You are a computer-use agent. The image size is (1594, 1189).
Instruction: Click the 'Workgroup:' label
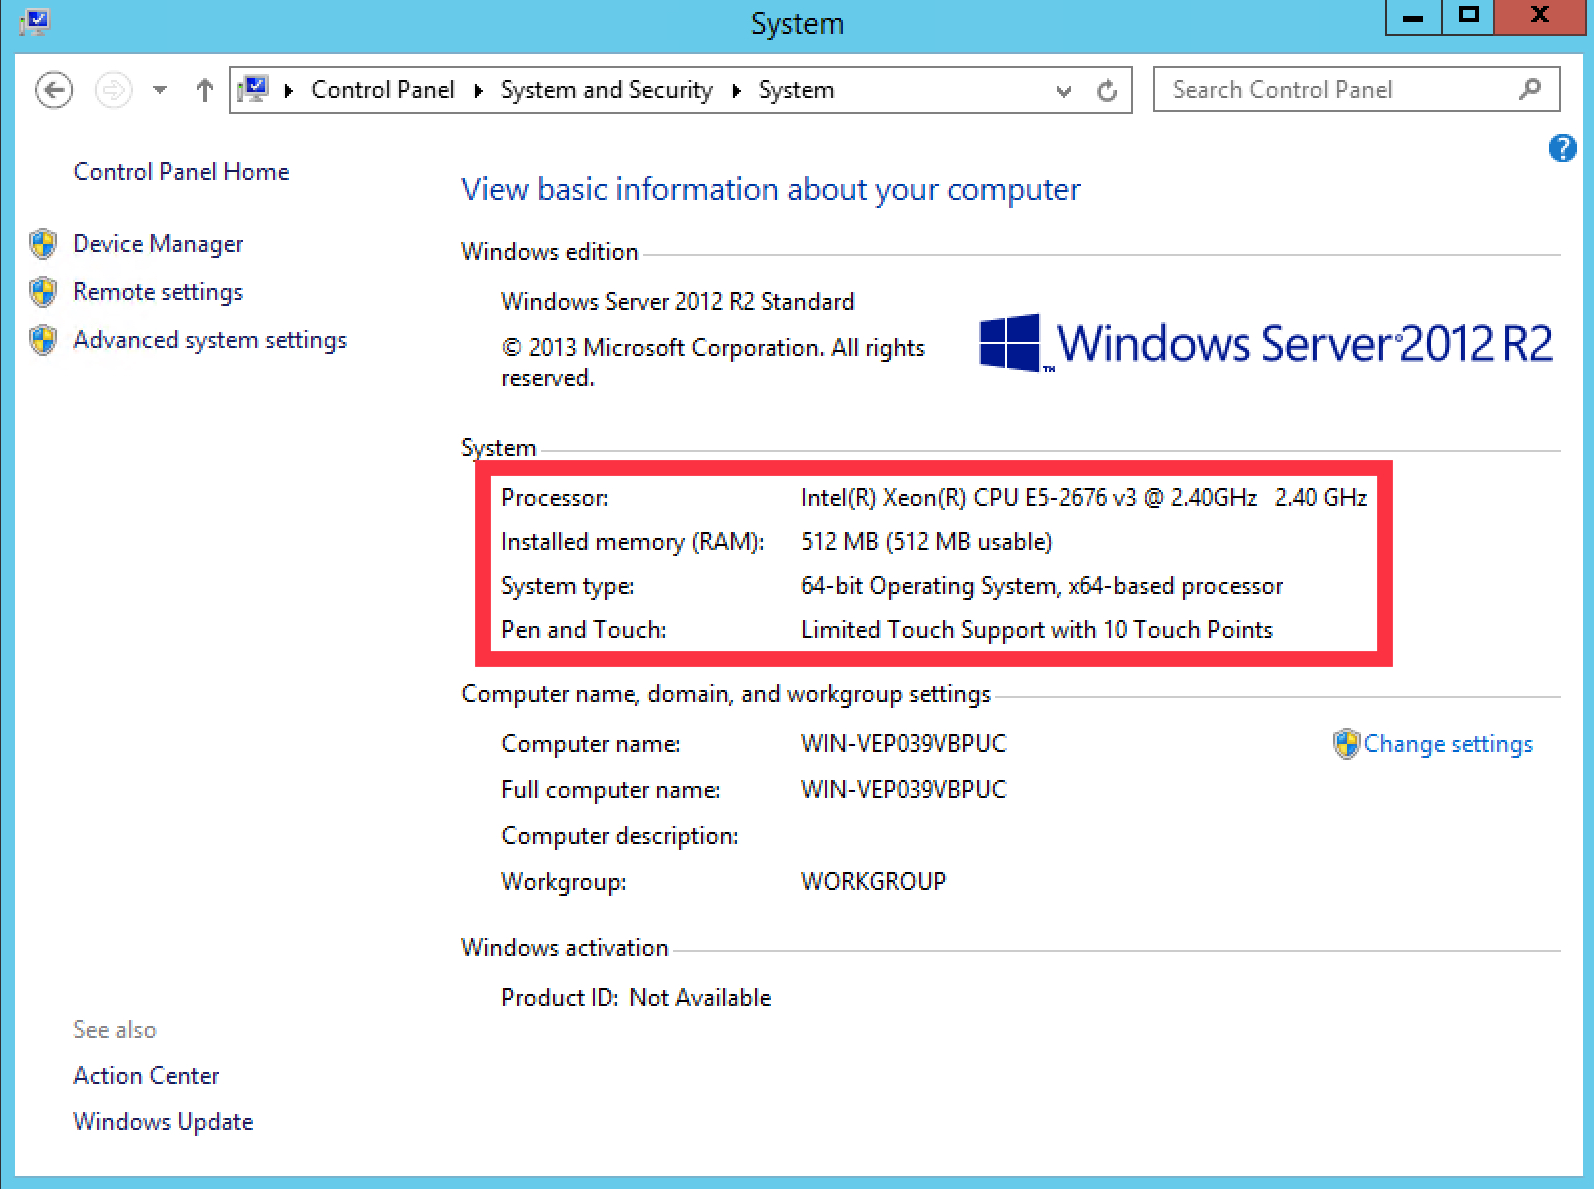[x=564, y=882]
